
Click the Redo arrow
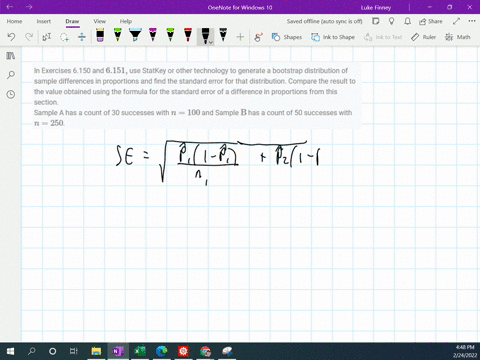tap(29, 37)
